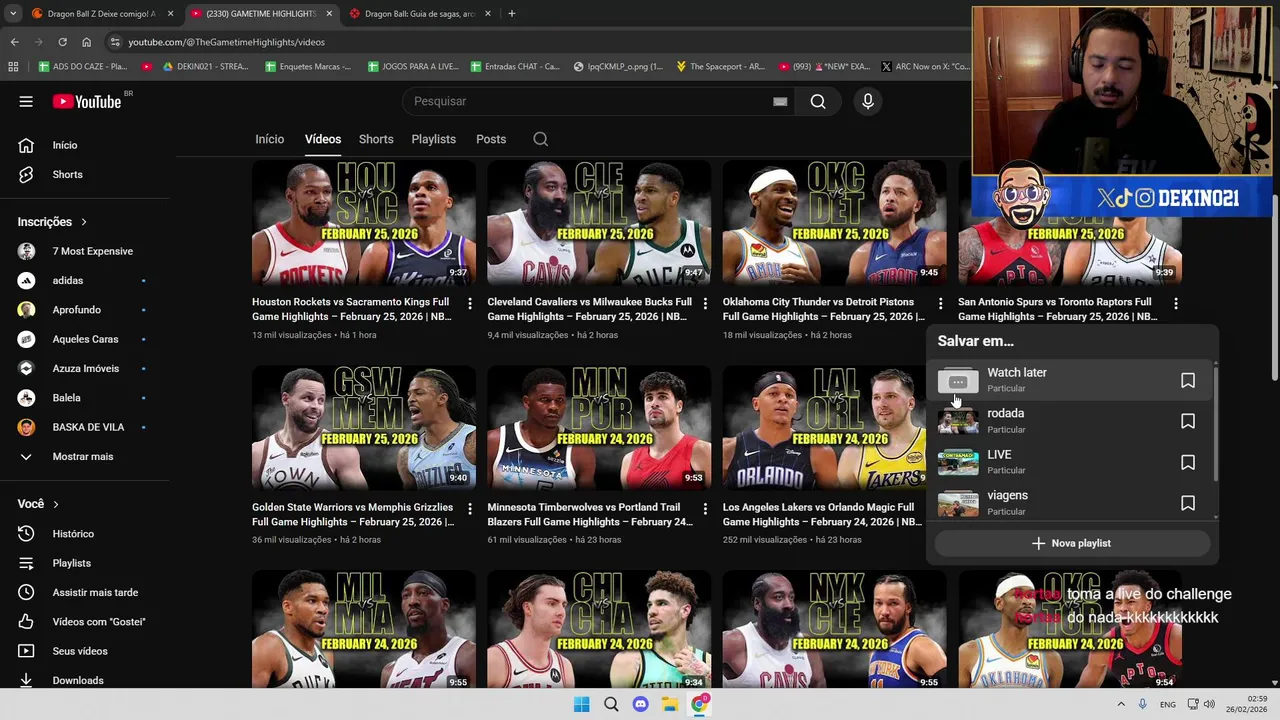Open Windows Start menu
1280x720 pixels.
pos(581,705)
